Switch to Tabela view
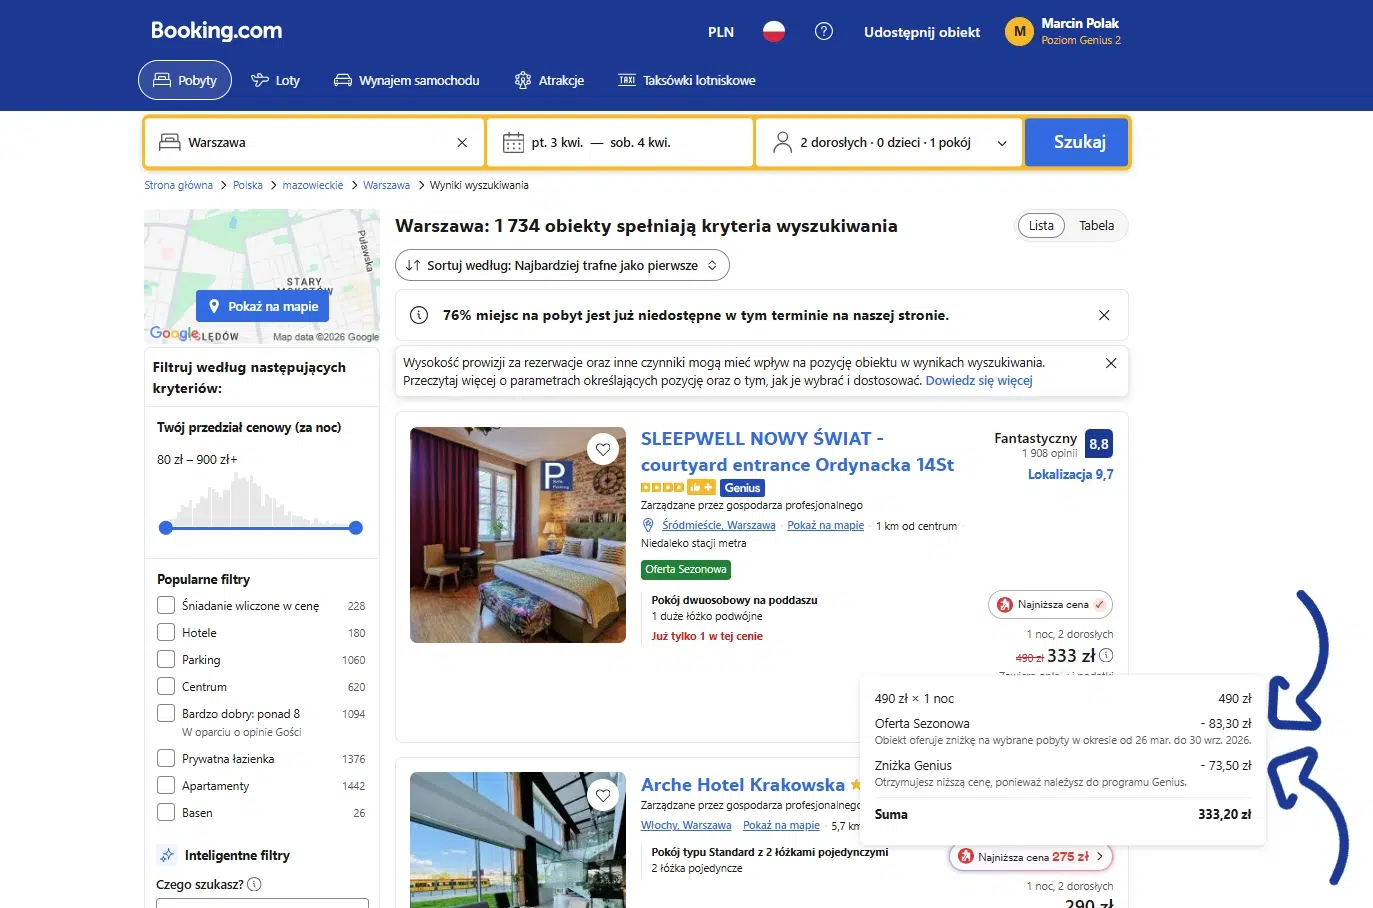This screenshot has width=1373, height=908. 1096,226
